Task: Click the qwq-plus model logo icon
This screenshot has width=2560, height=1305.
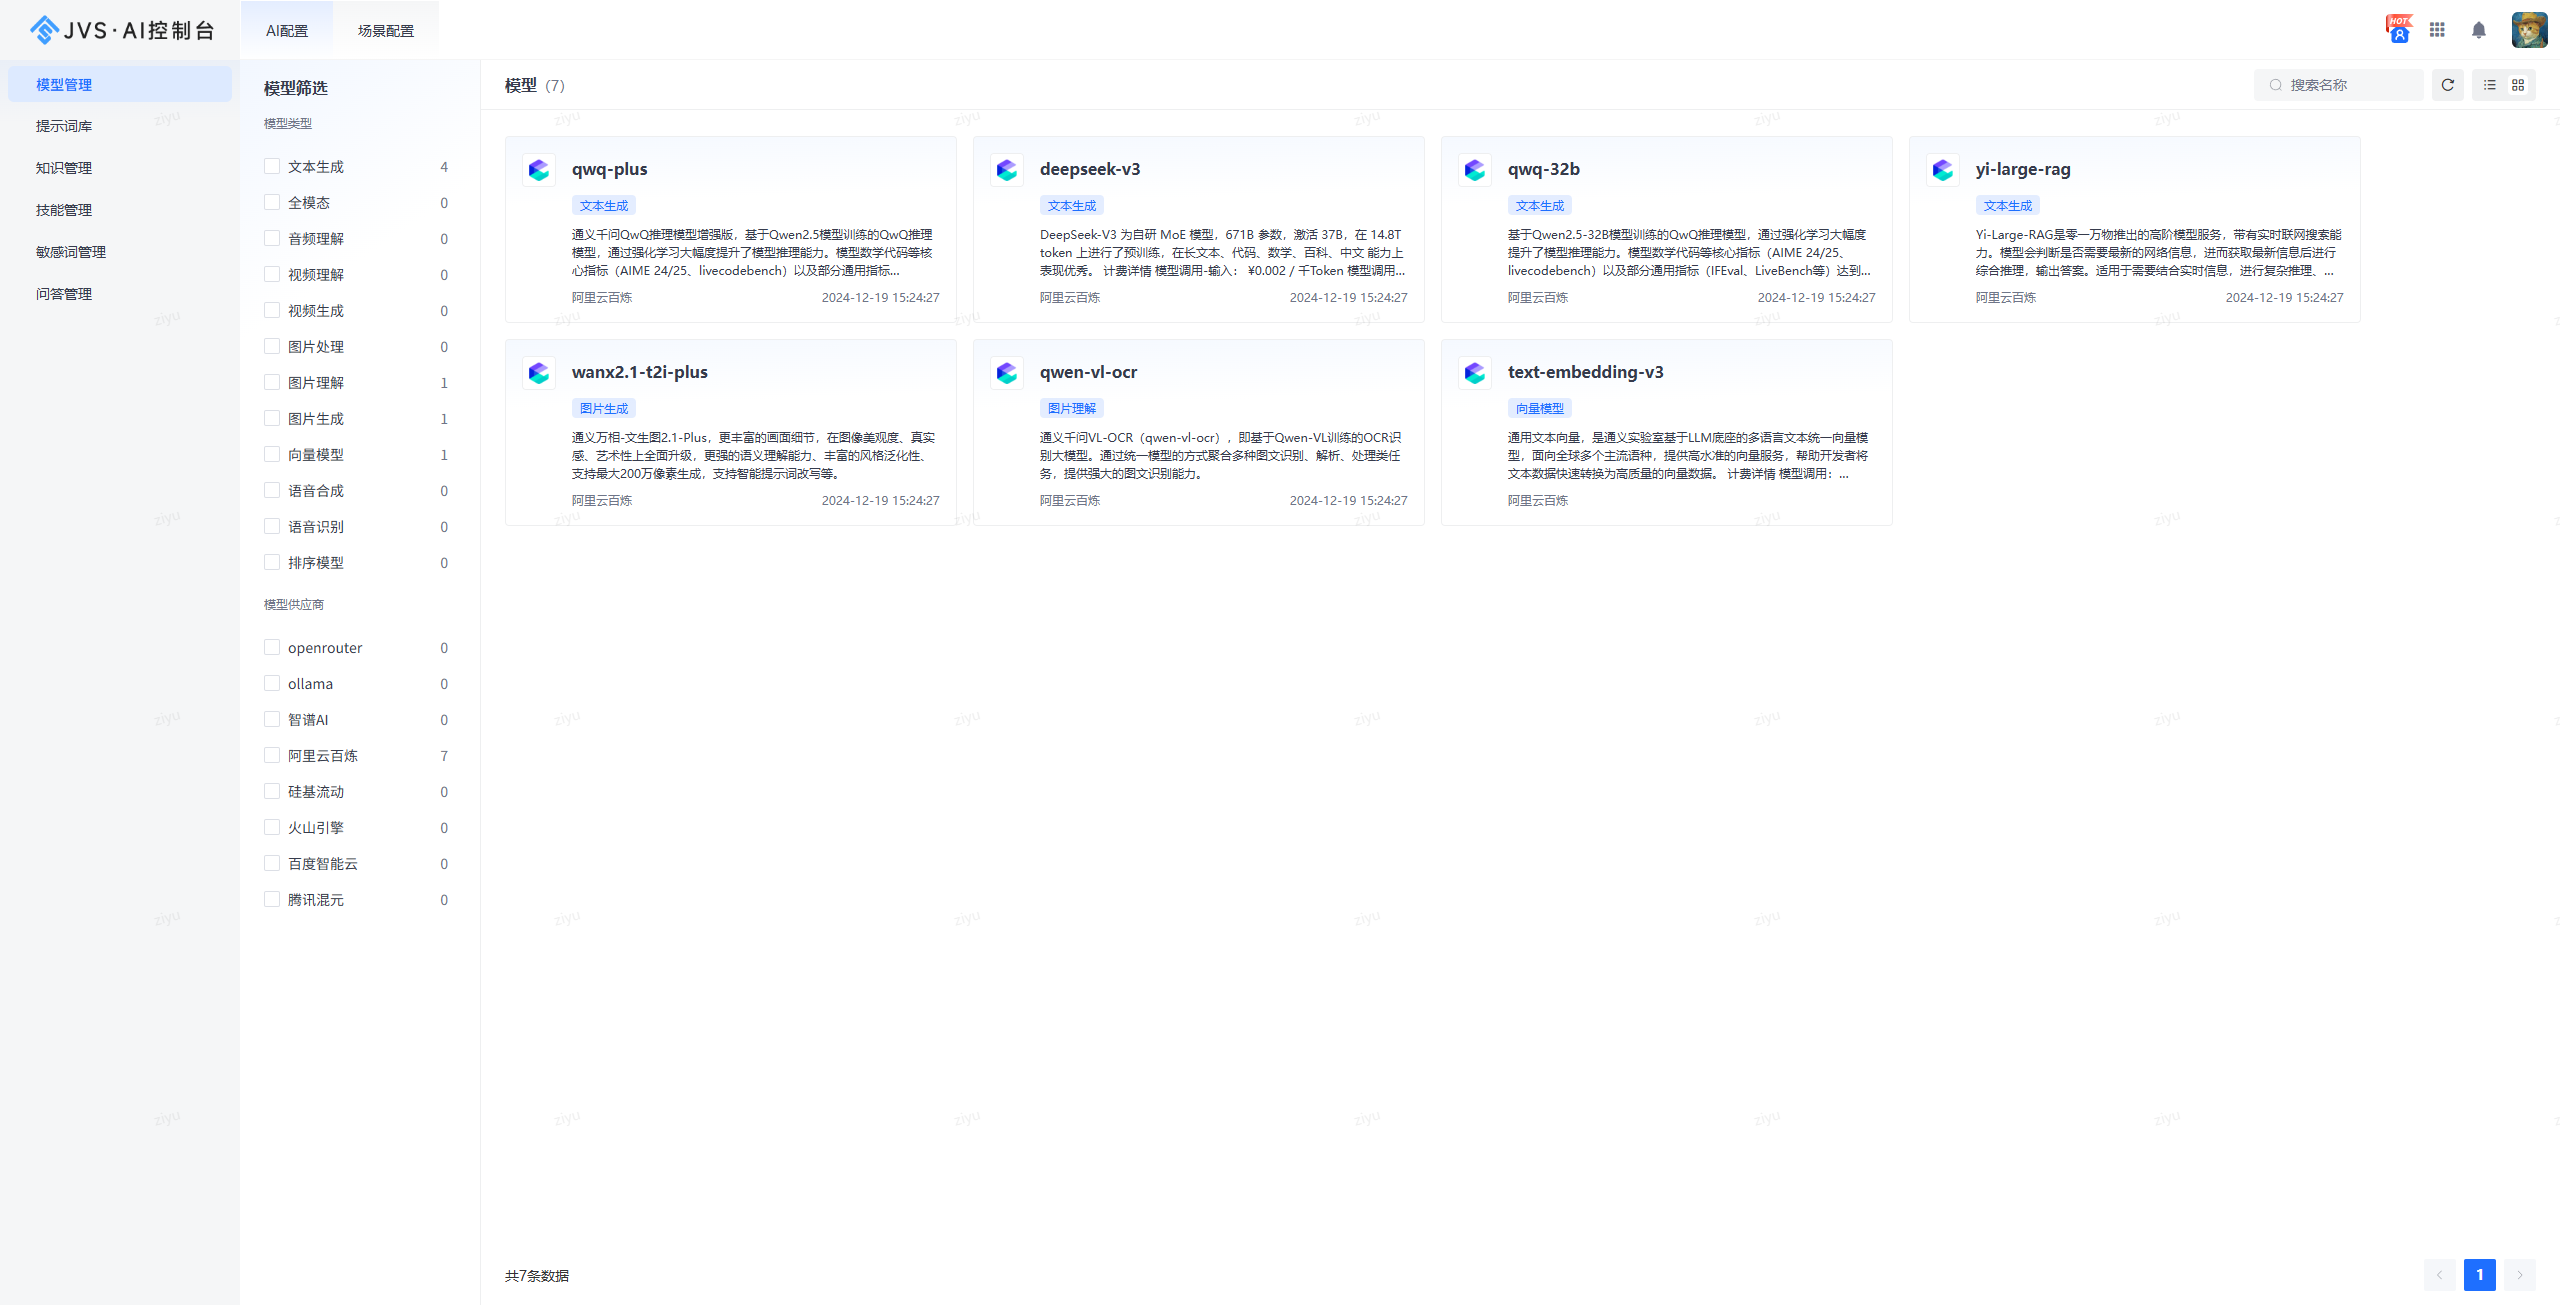Action: (539, 170)
